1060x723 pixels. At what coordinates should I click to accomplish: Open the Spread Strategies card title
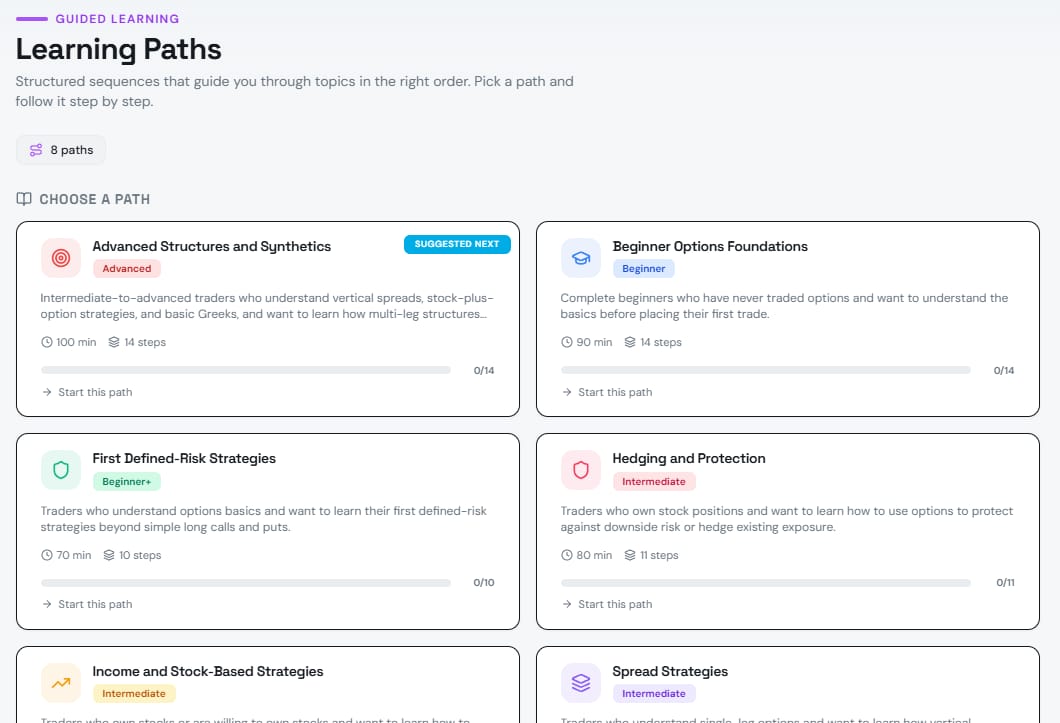(670, 671)
